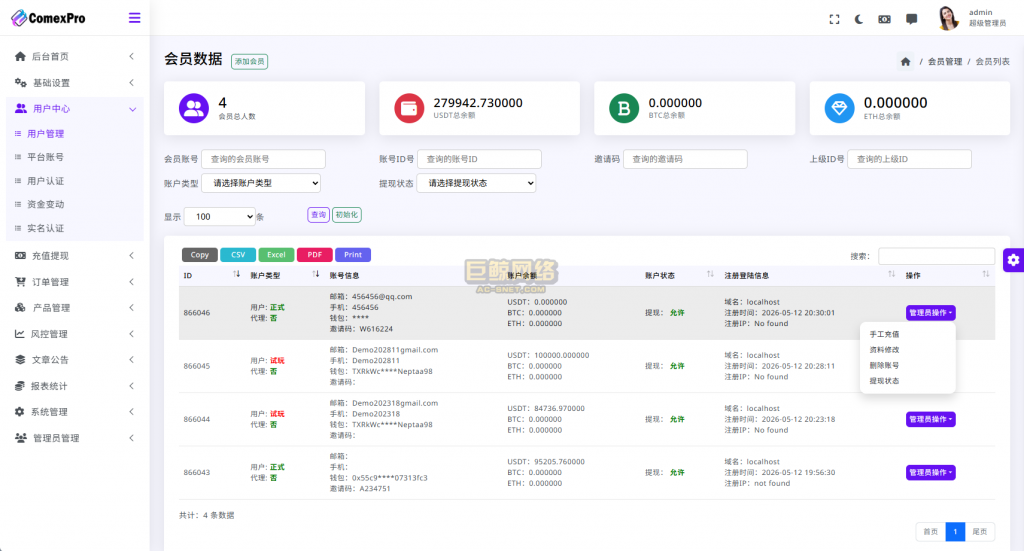This screenshot has height=551, width=1024.
Task: Export table as Excel
Action: point(276,255)
